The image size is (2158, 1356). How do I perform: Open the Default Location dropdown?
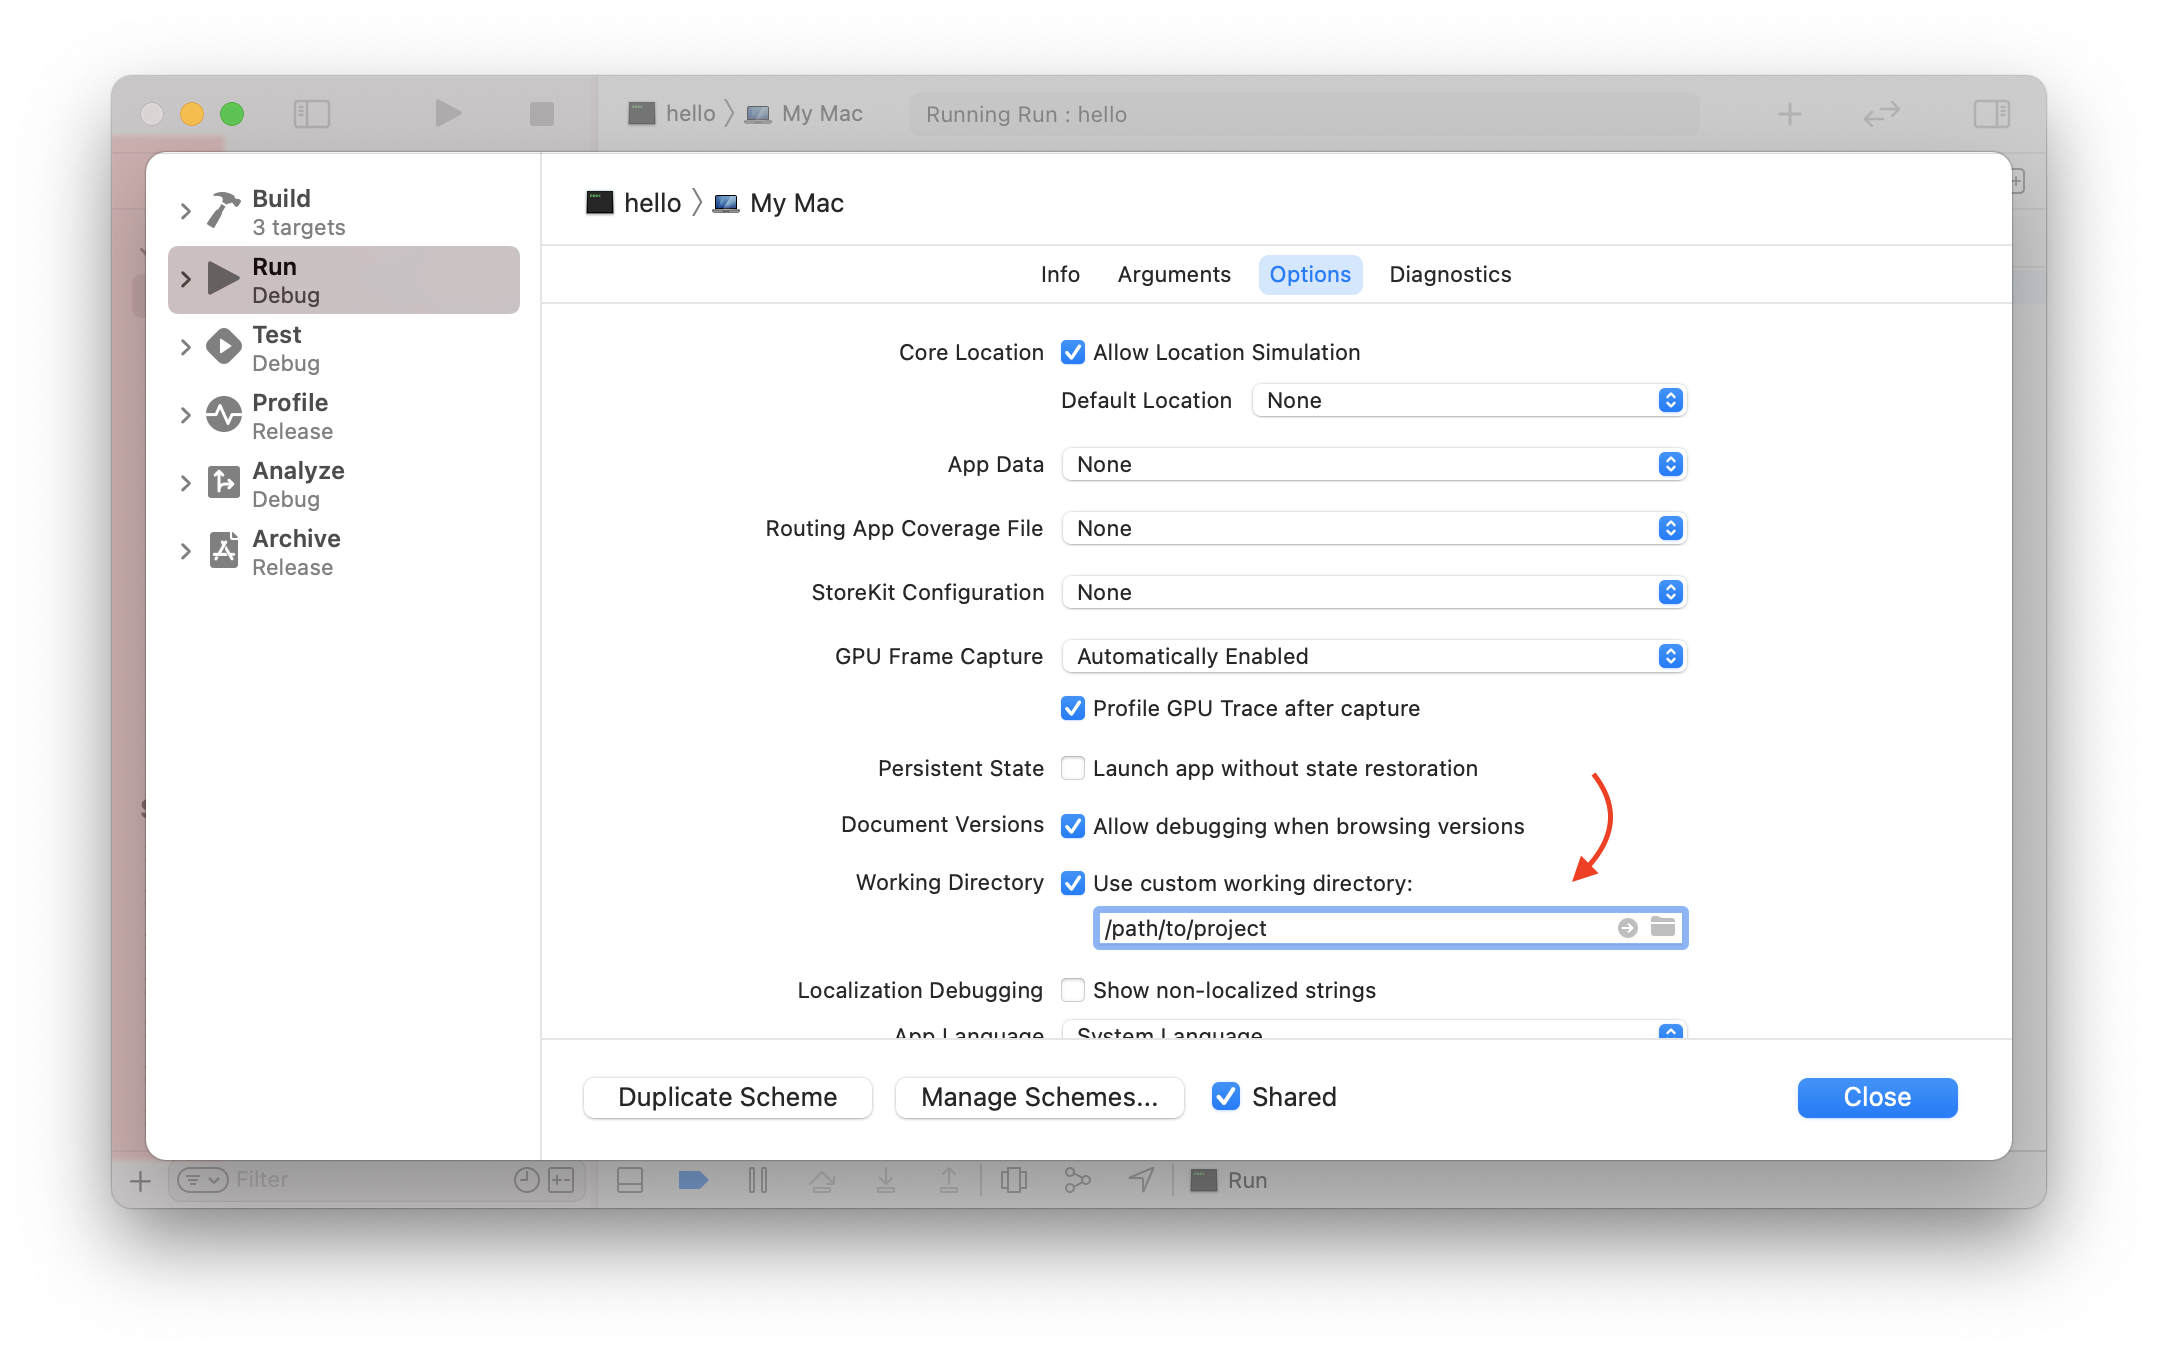[x=1468, y=400]
